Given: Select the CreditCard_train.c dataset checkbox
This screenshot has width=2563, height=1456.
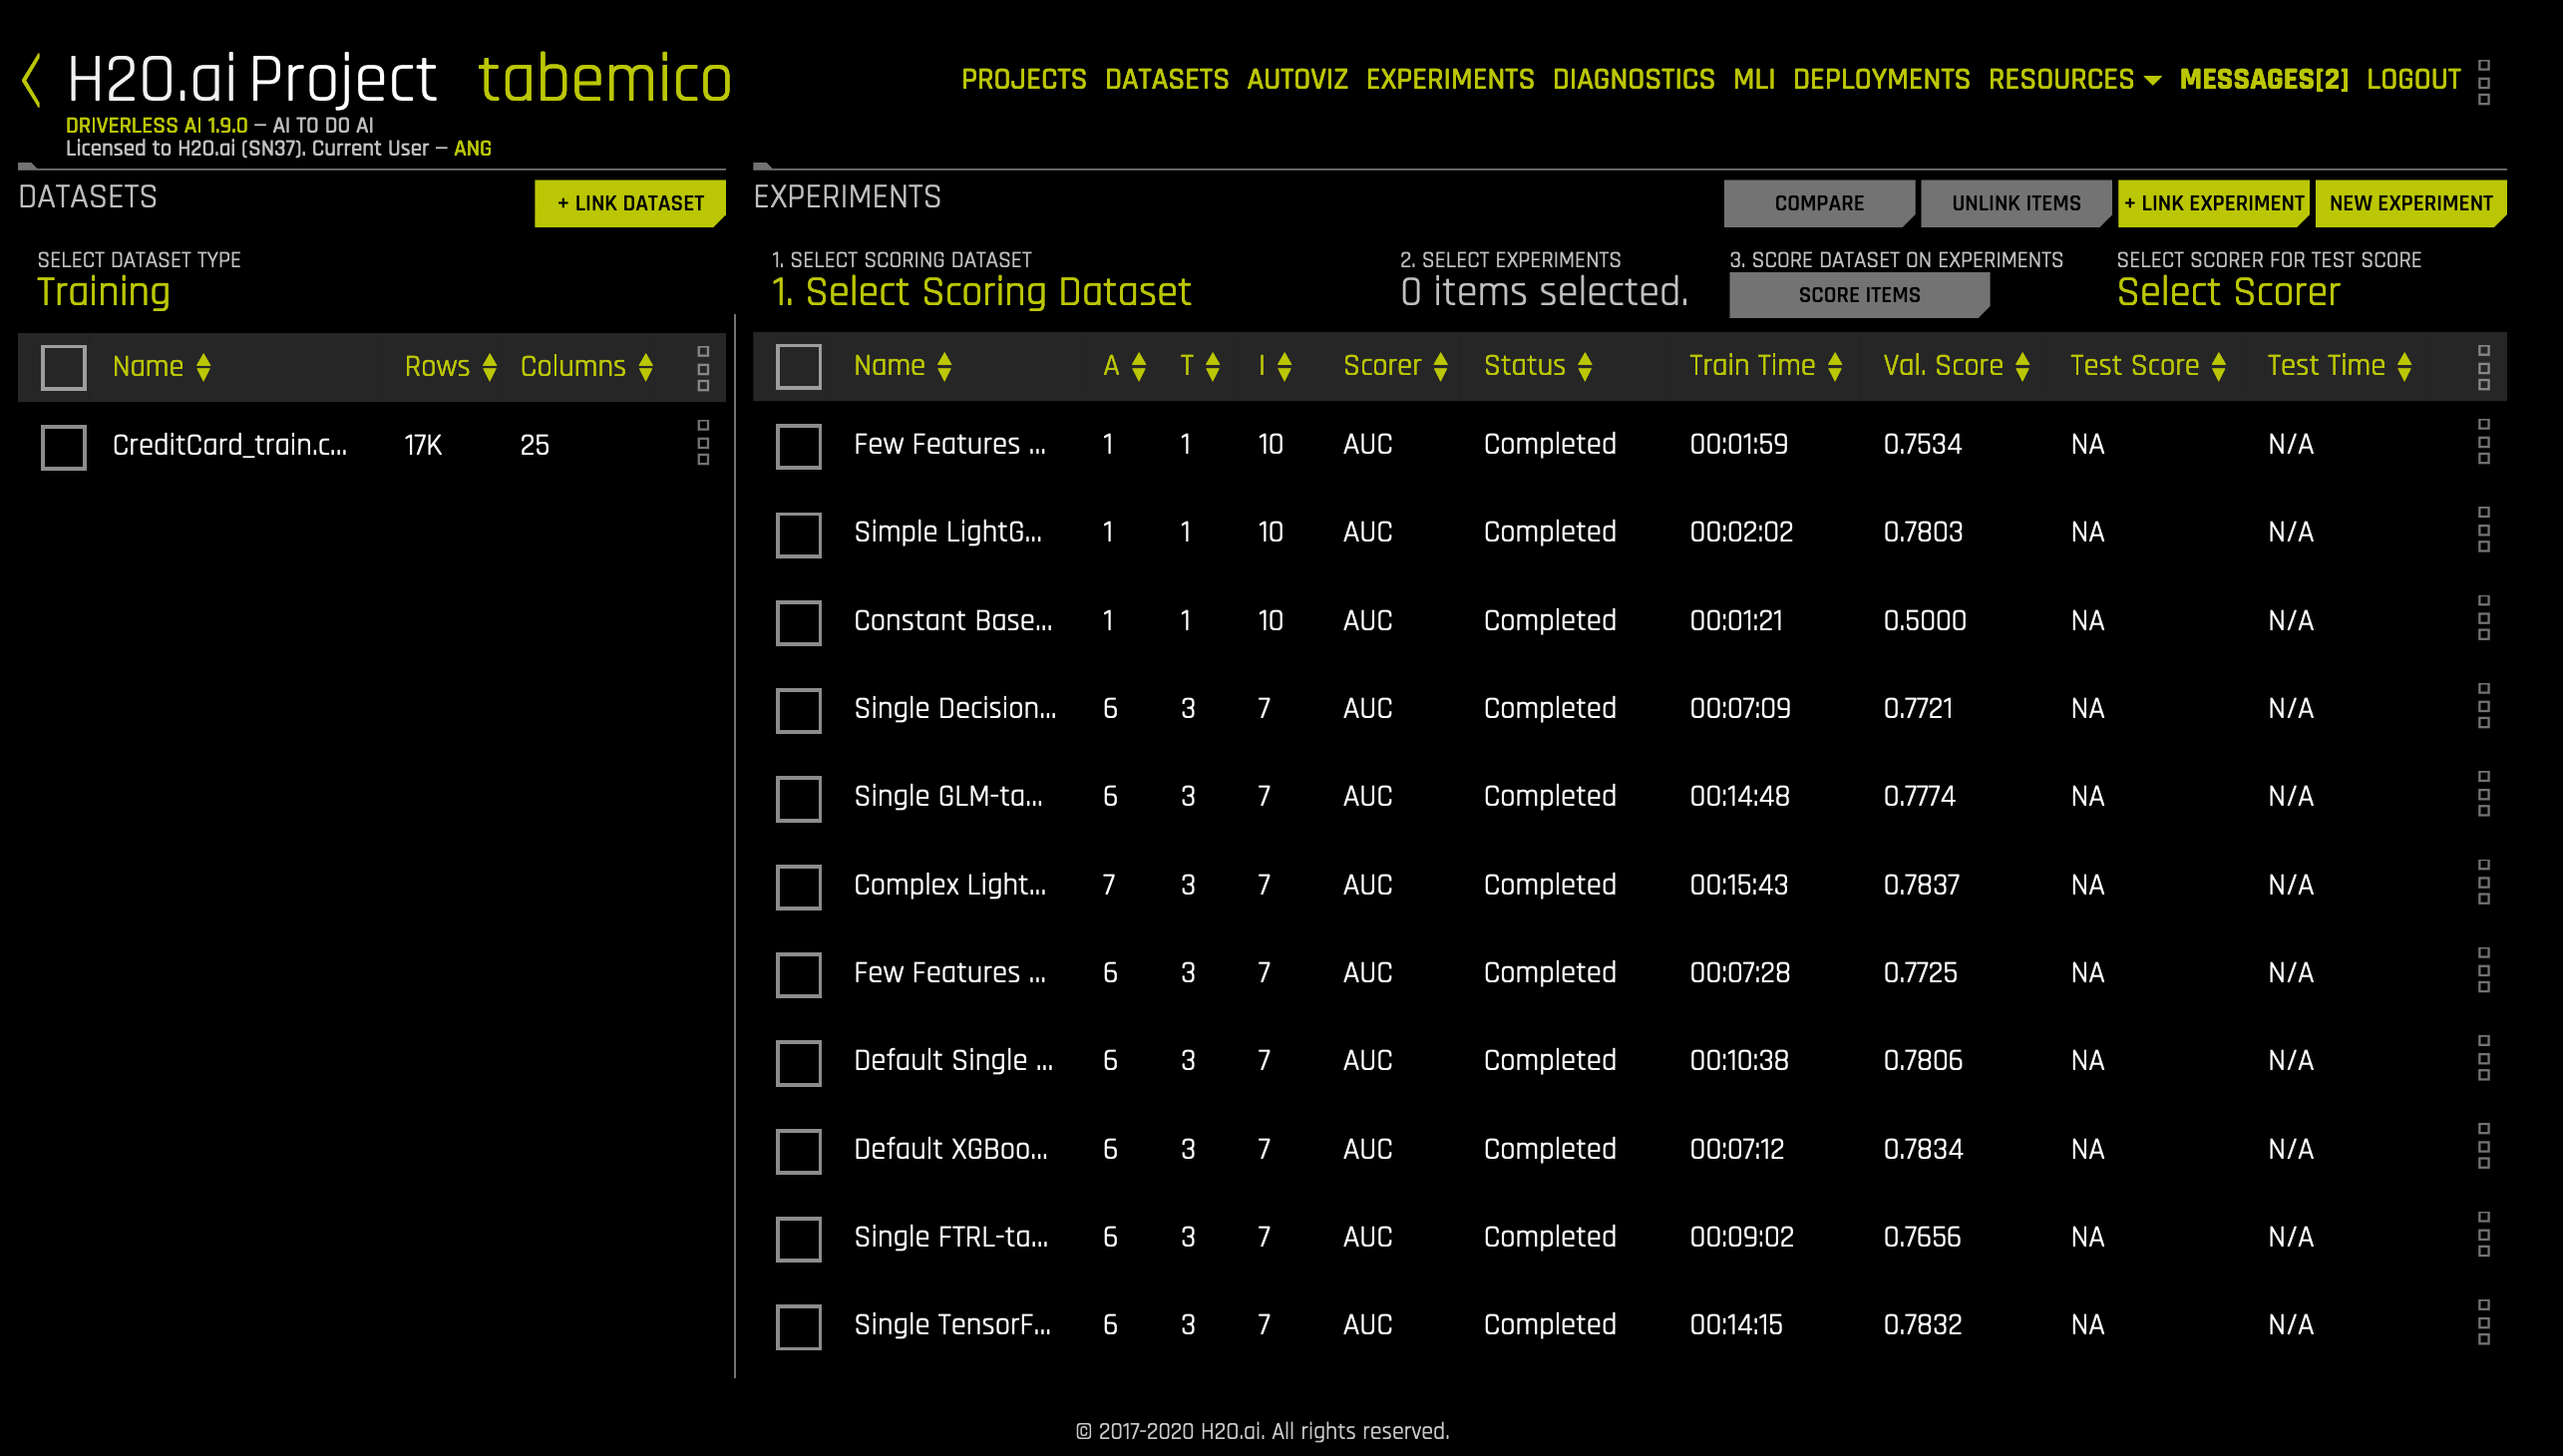Looking at the screenshot, I should [x=63, y=446].
